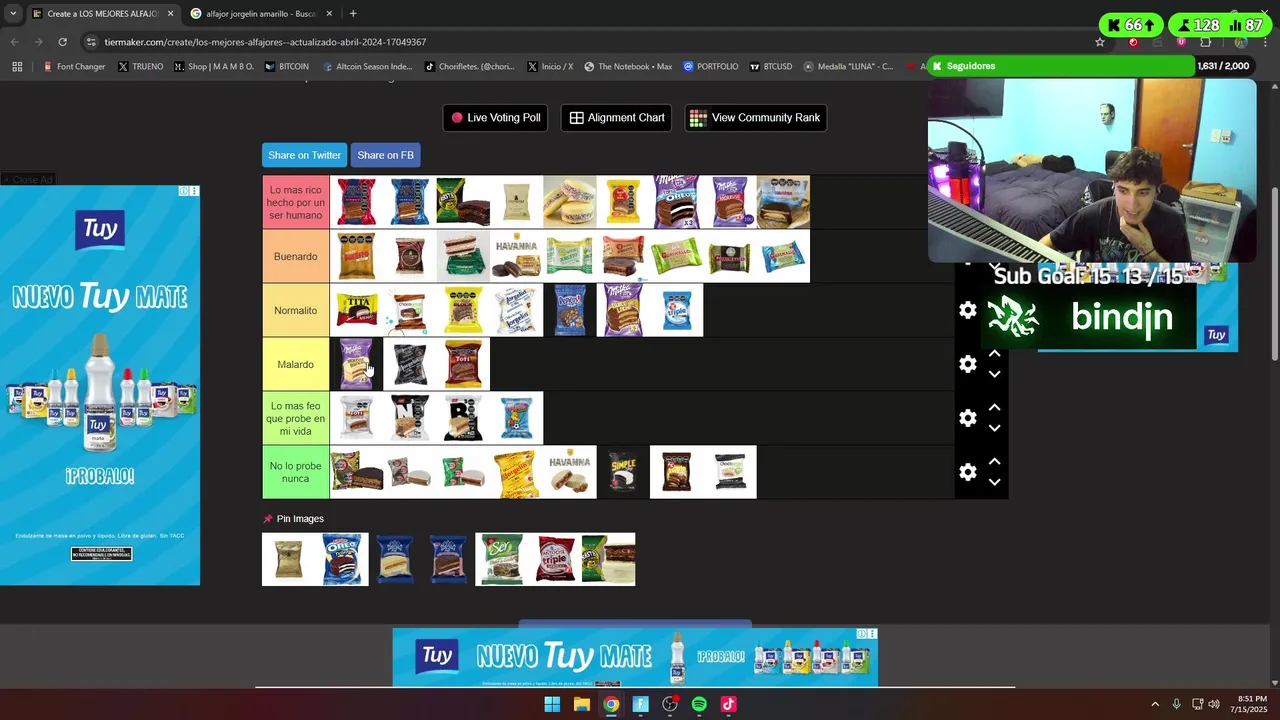Reload the tiermaker page
1280x720 pixels.
point(62,42)
